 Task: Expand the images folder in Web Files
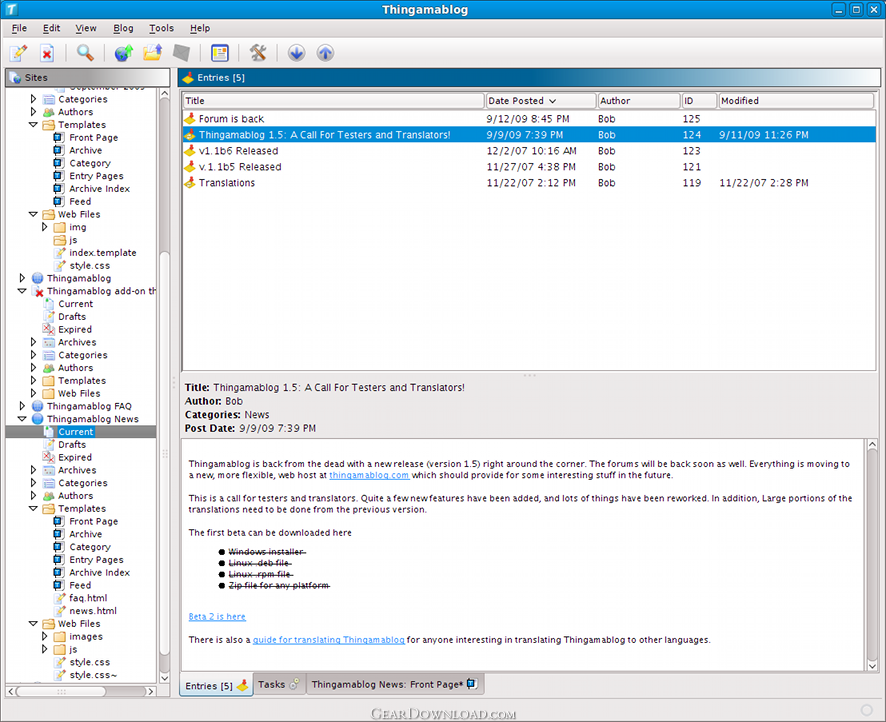pyautogui.click(x=45, y=637)
